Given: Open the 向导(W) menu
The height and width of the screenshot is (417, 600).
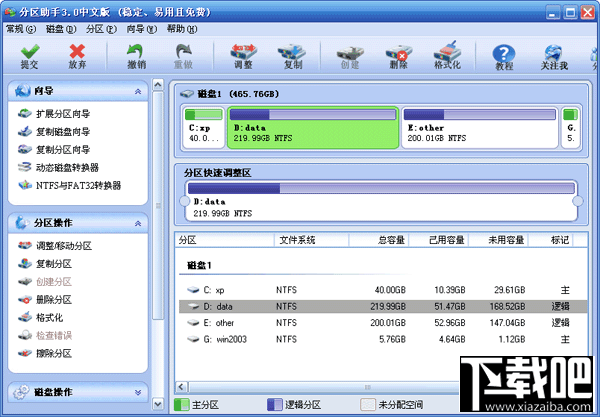Looking at the screenshot, I should [x=142, y=29].
